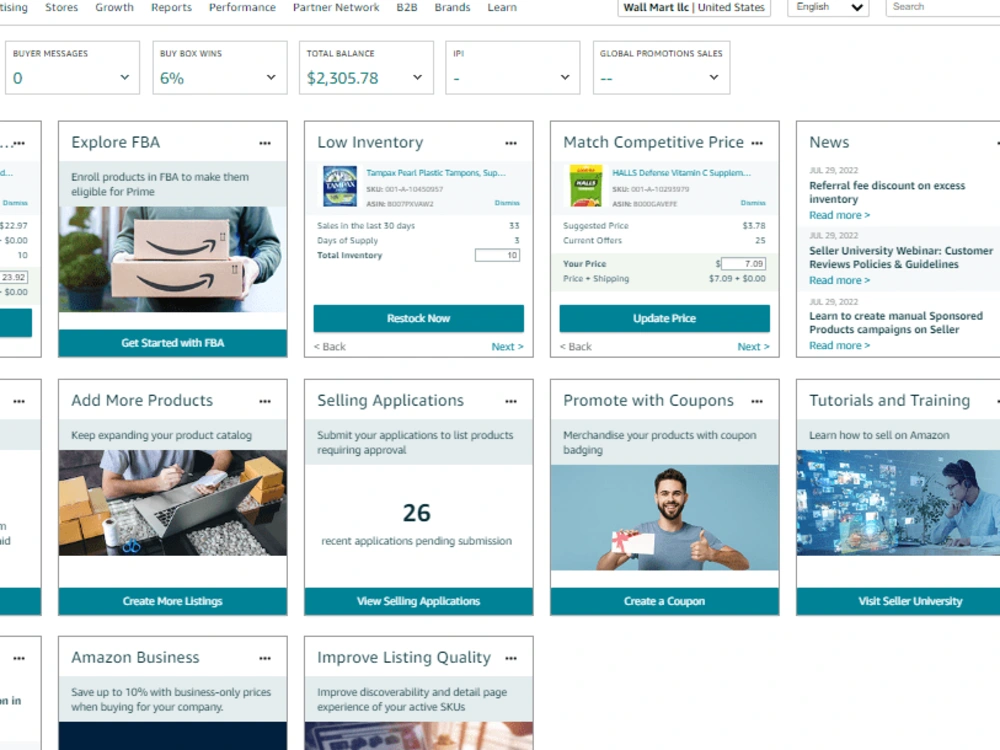Viewport: 1000px width, 750px height.
Task: Open the Reports menu
Action: coord(171,7)
